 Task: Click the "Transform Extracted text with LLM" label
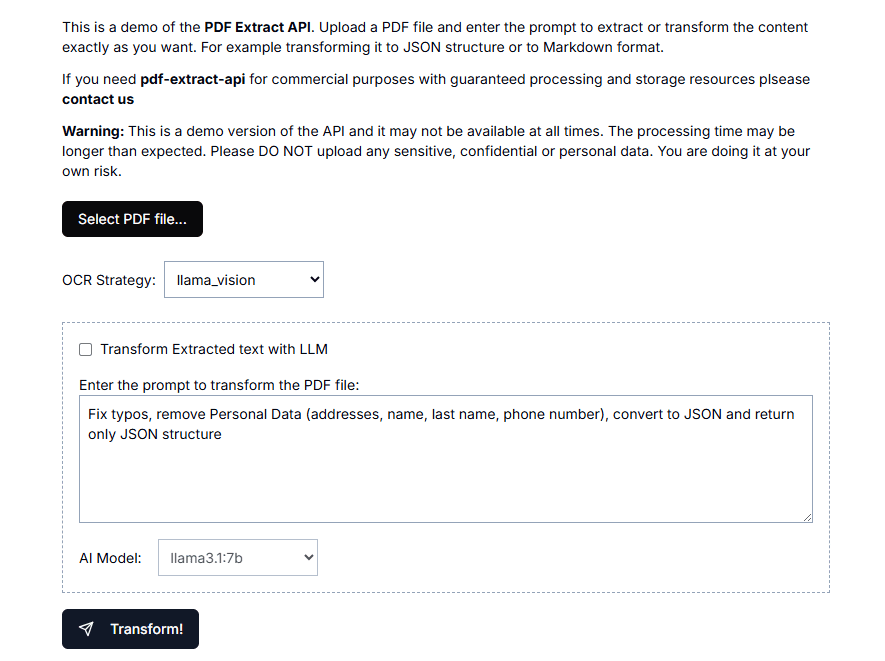tap(214, 349)
